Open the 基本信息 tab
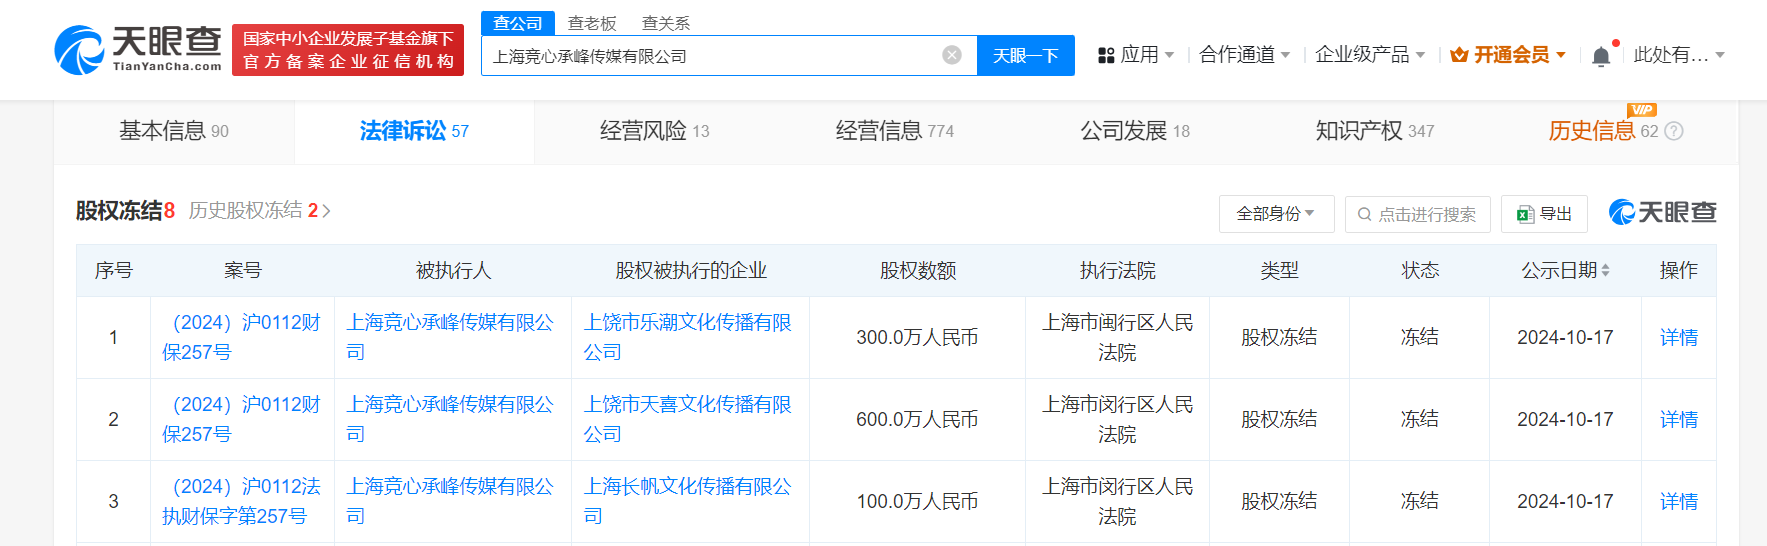 (x=174, y=131)
